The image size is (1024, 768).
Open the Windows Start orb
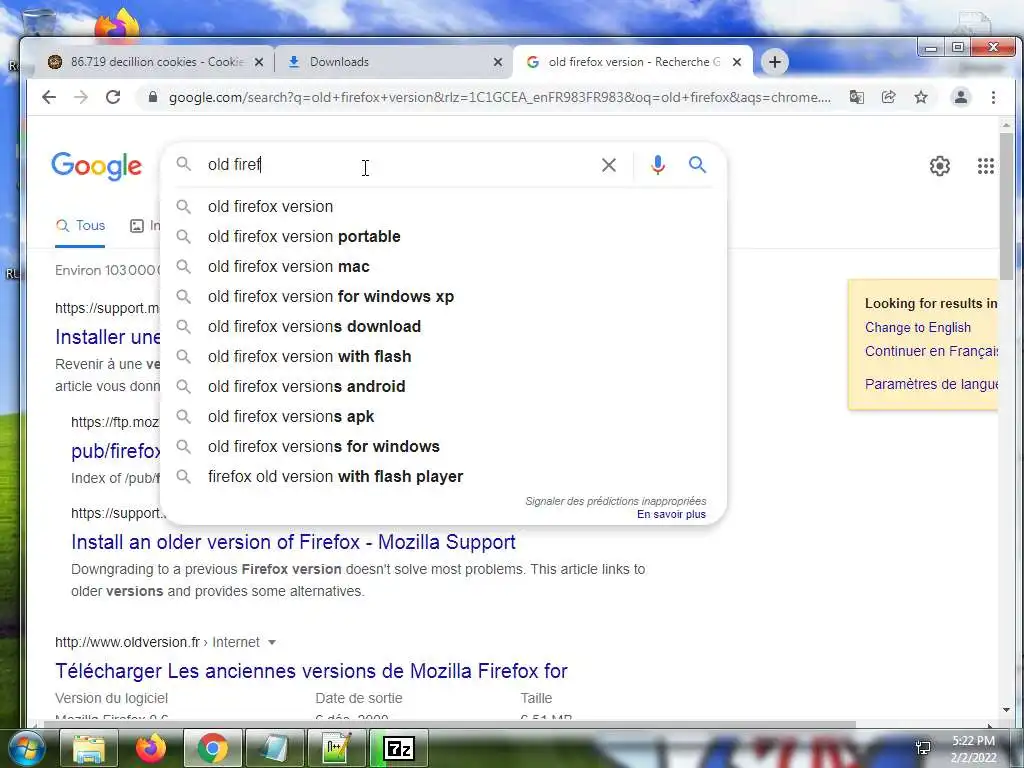pyautogui.click(x=26, y=749)
